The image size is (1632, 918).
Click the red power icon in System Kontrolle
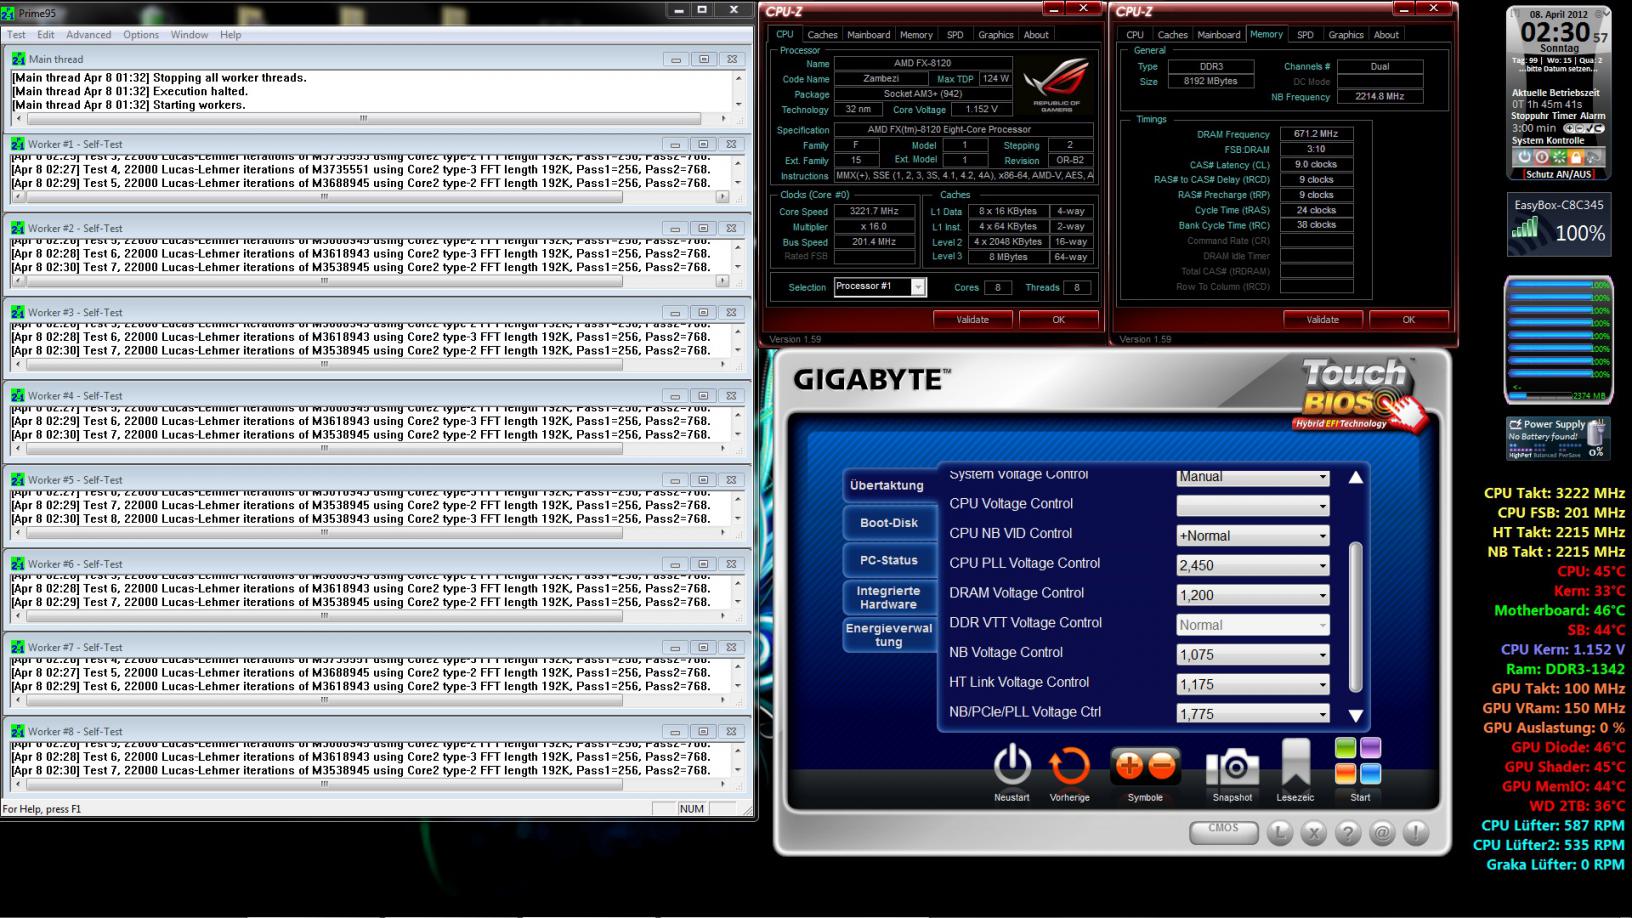point(1541,157)
